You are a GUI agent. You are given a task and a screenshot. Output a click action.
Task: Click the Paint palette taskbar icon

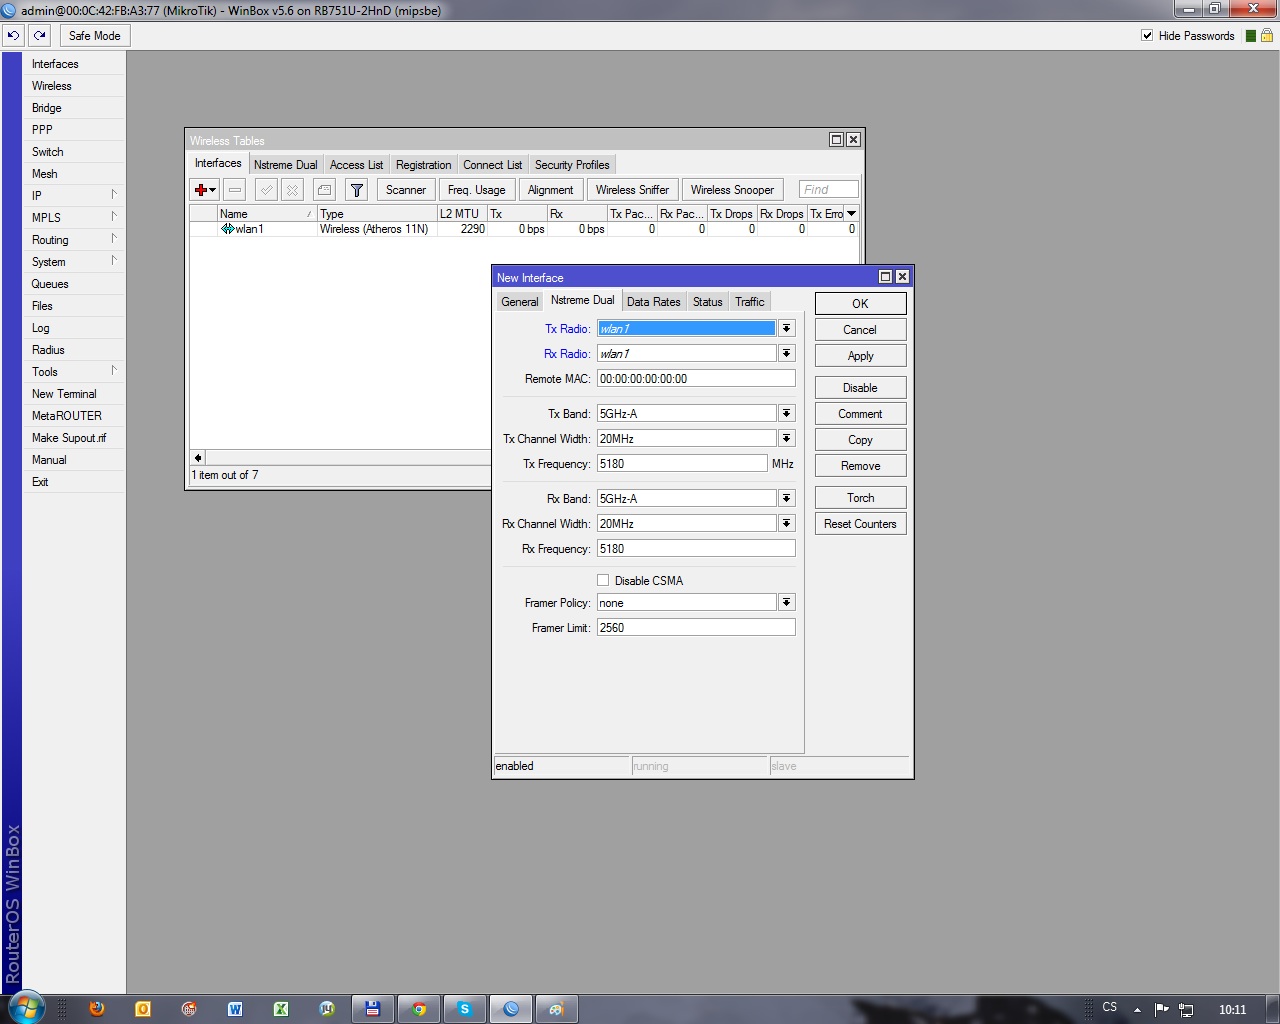tap(557, 1009)
